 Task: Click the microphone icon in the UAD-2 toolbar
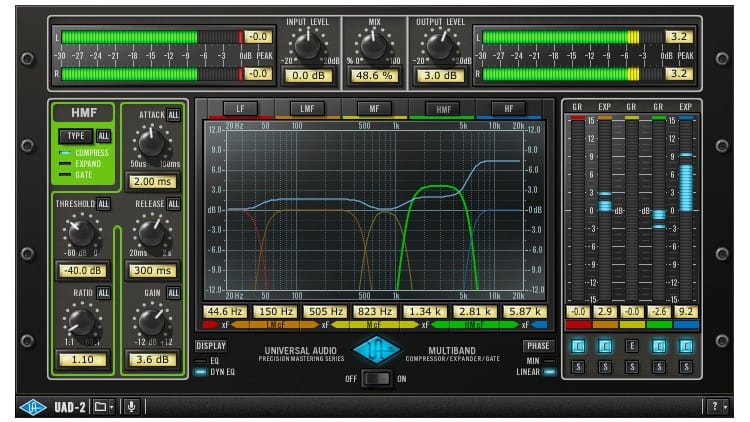(132, 407)
